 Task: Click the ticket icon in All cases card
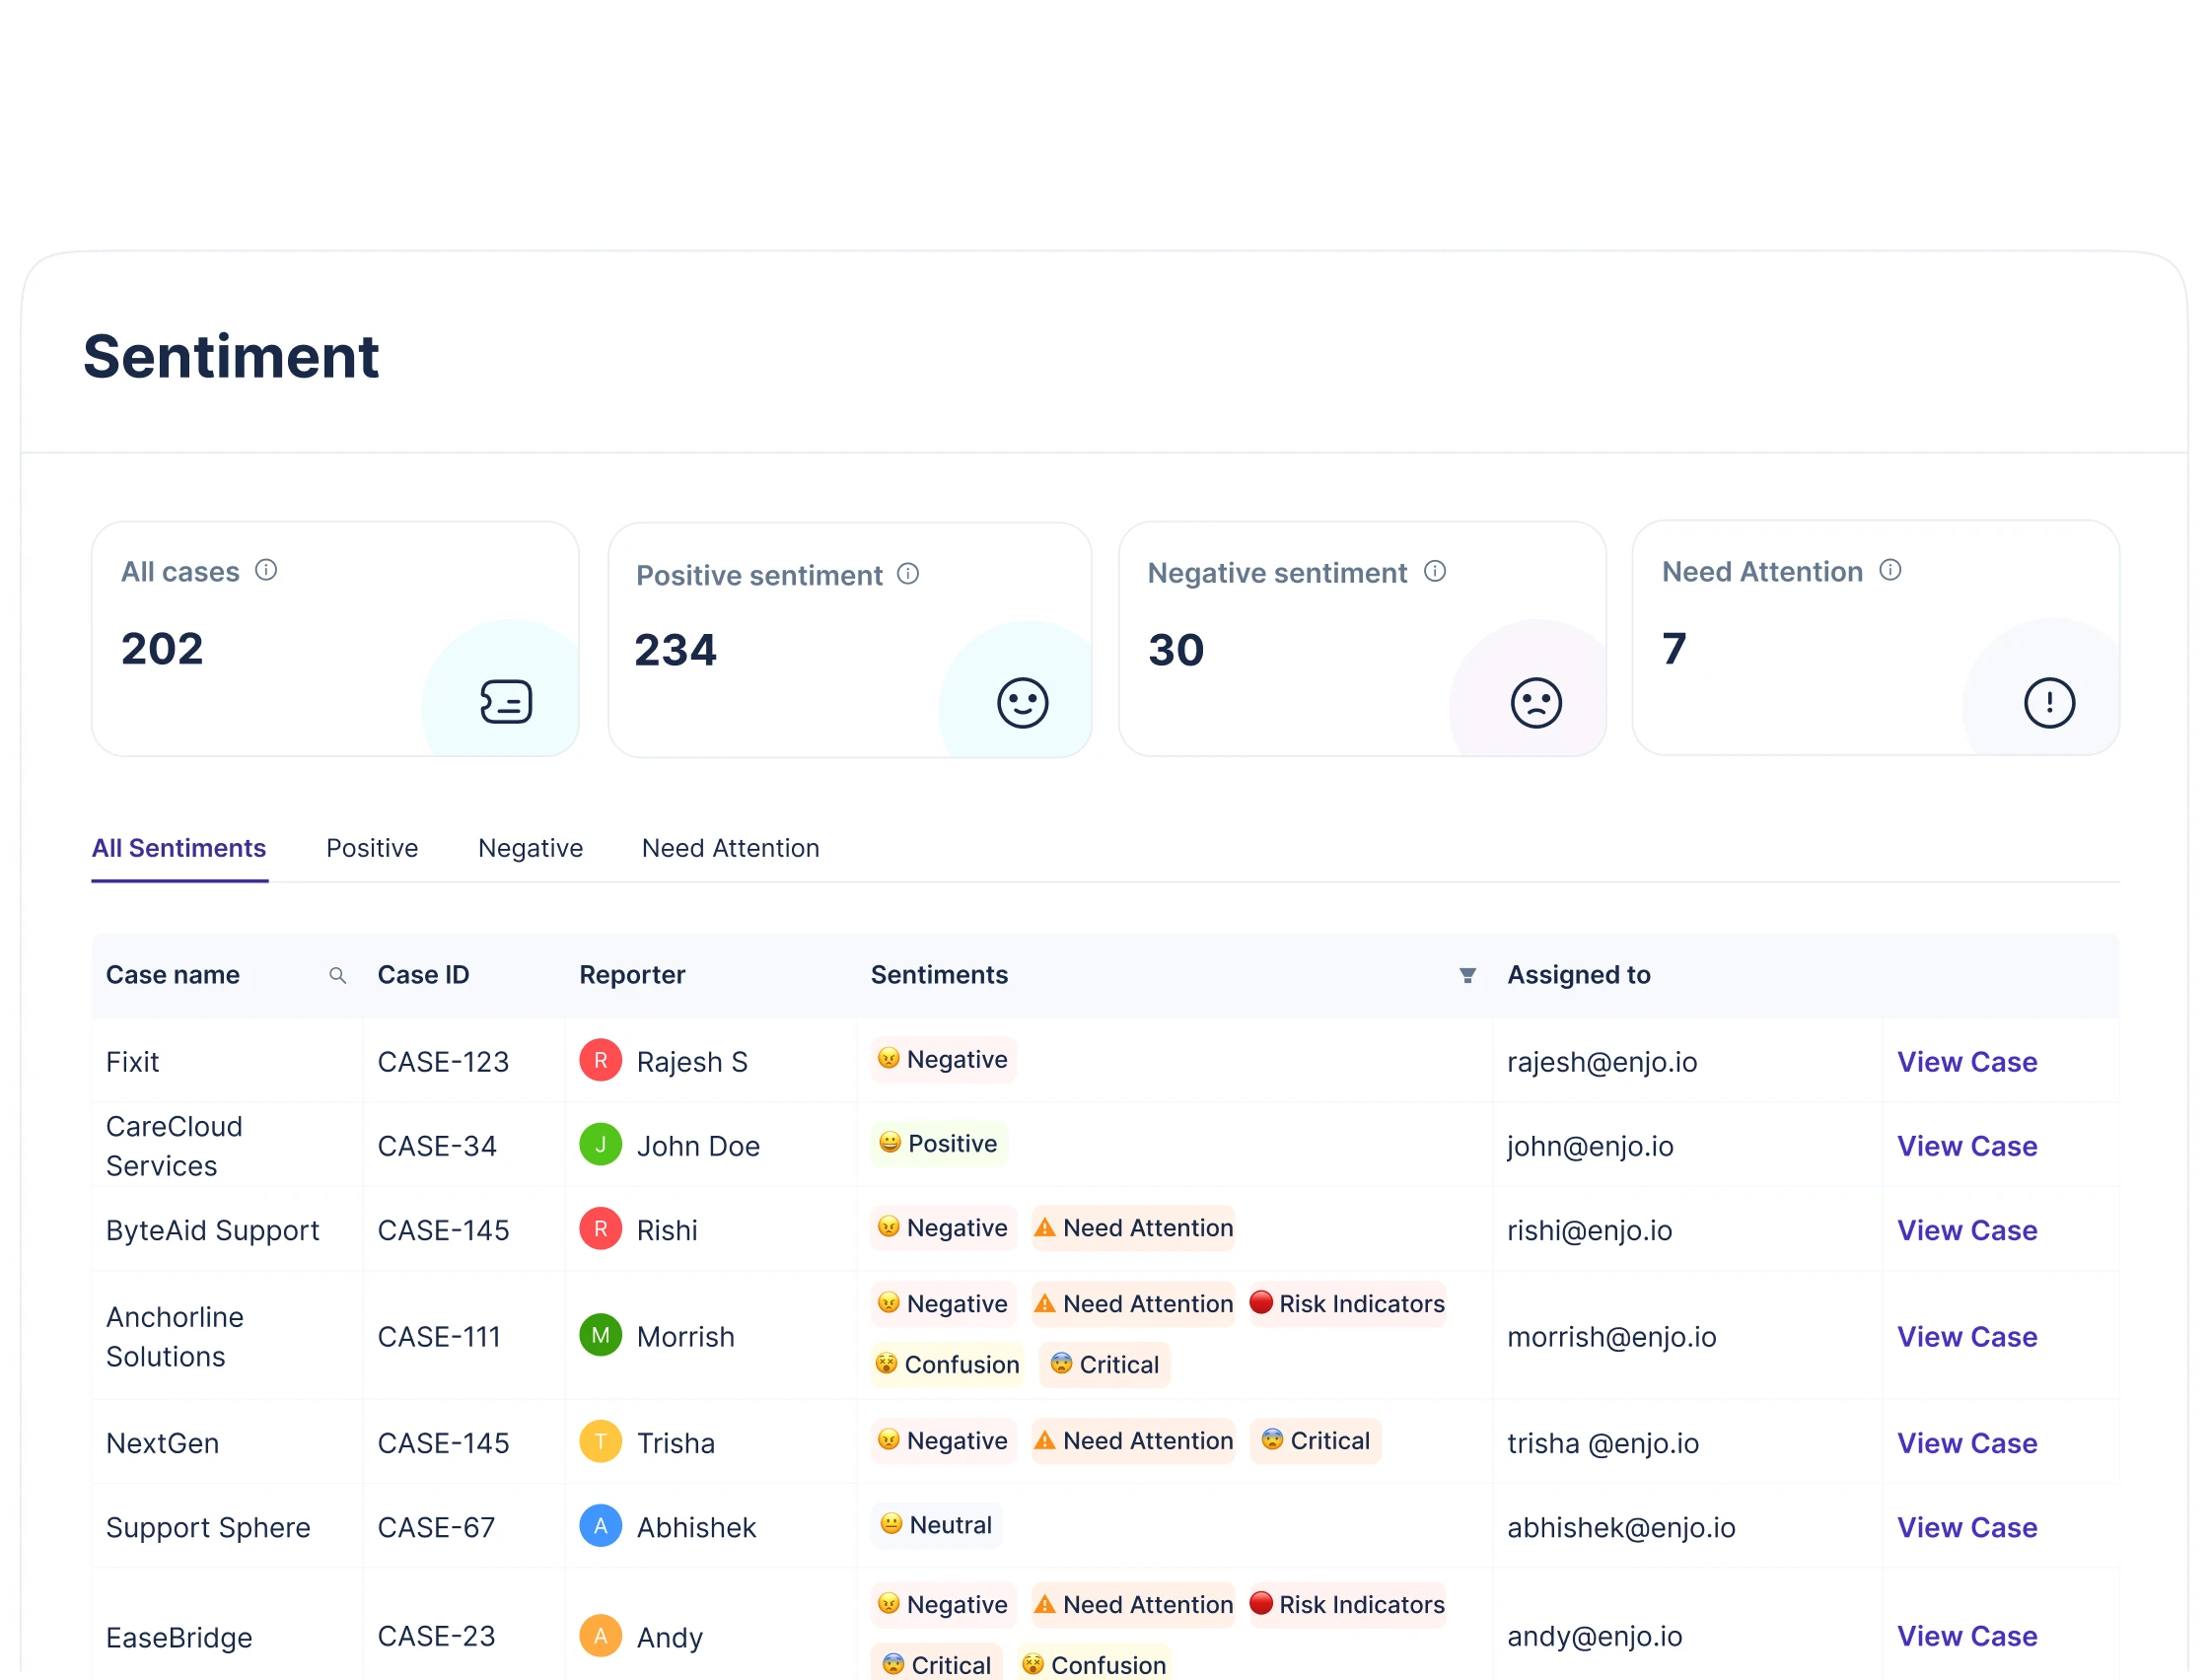[506, 702]
